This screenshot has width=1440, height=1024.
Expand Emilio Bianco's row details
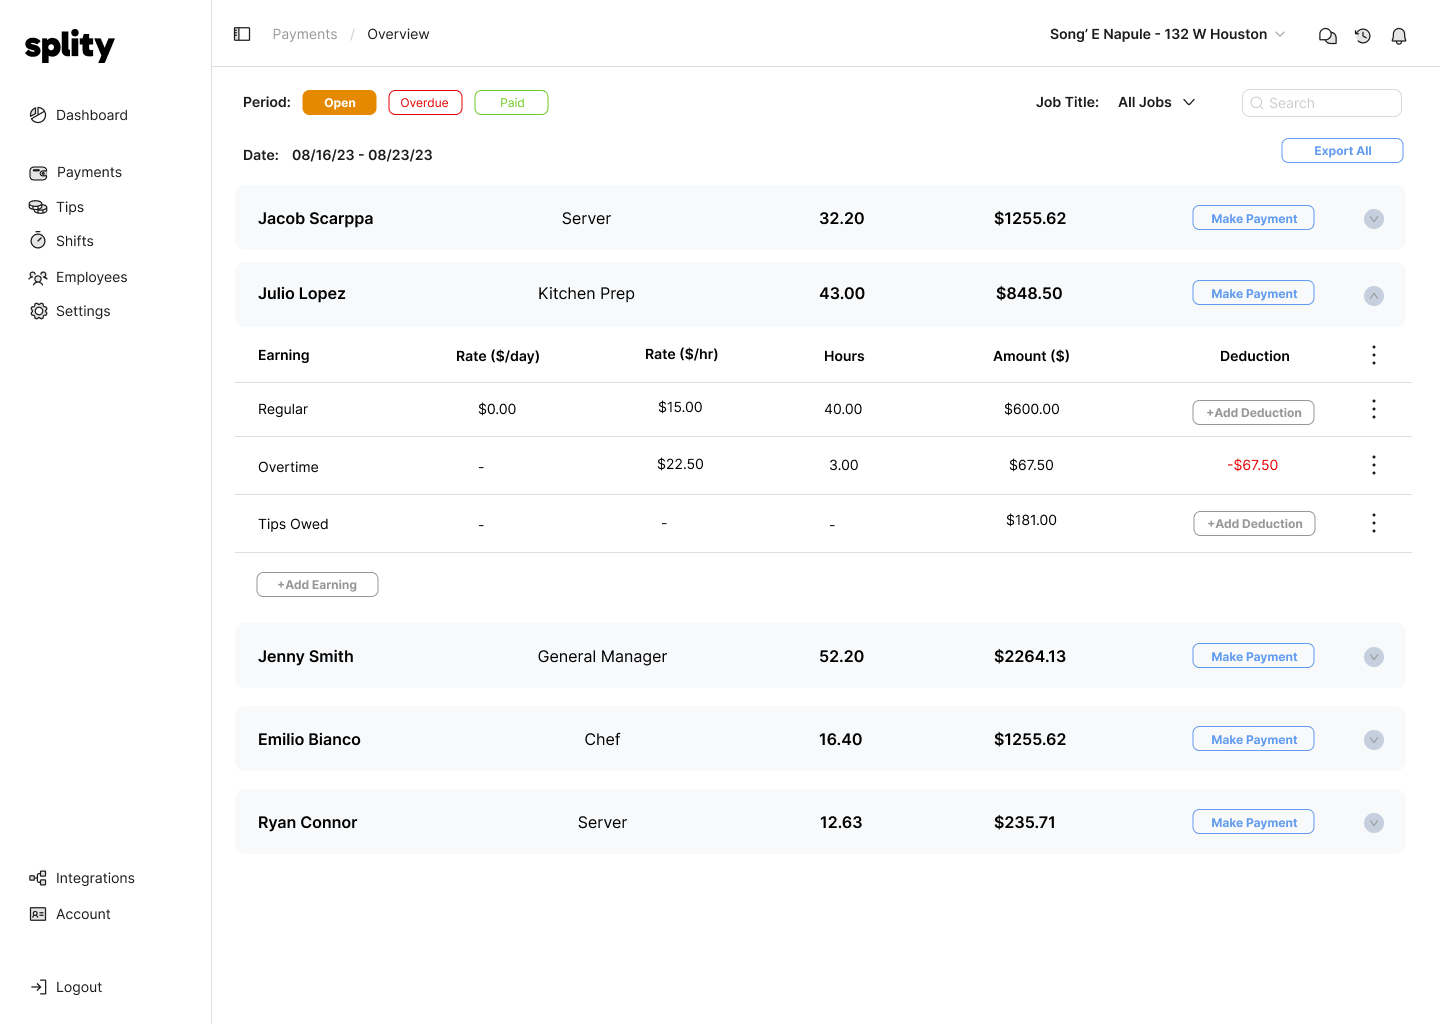[x=1374, y=740]
